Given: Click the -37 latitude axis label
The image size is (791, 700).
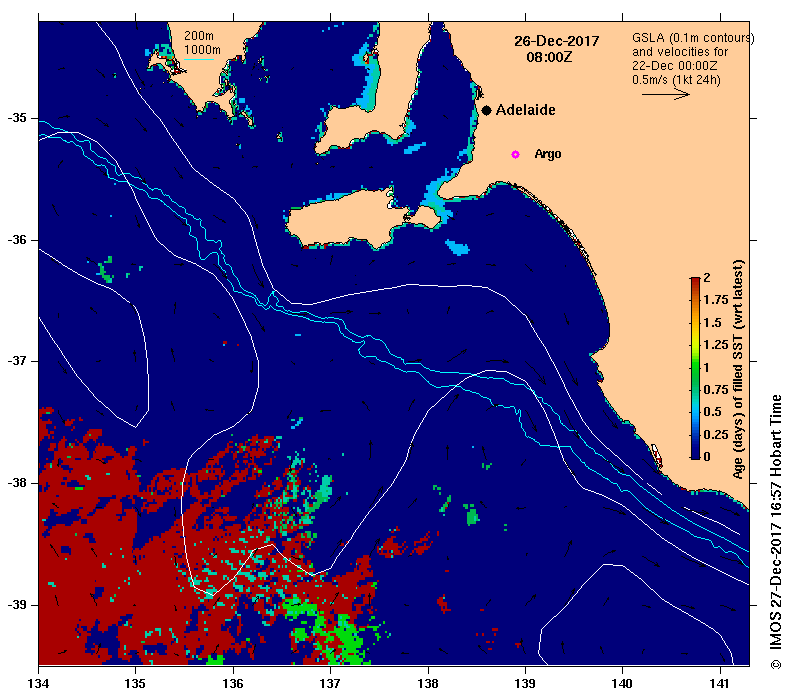Looking at the screenshot, I should (17, 361).
